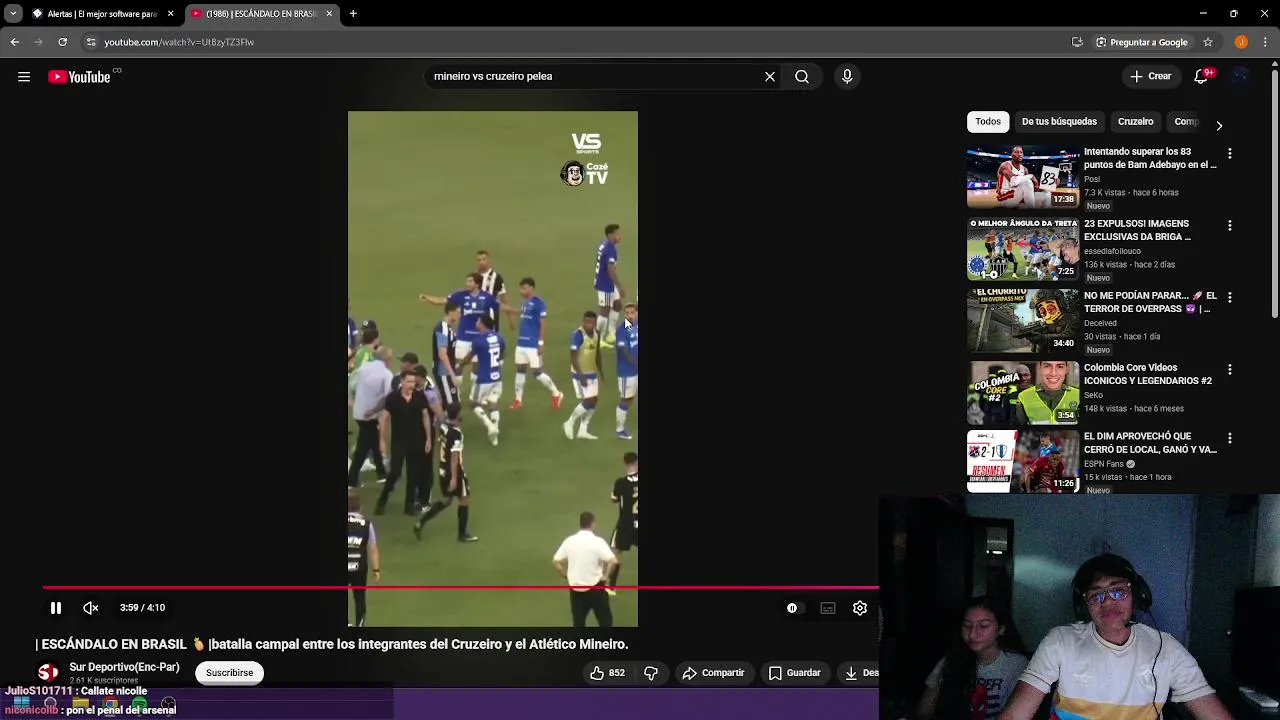Open options for Bam Adebayo video
Screen dimensions: 1280x720
tap(1230, 154)
